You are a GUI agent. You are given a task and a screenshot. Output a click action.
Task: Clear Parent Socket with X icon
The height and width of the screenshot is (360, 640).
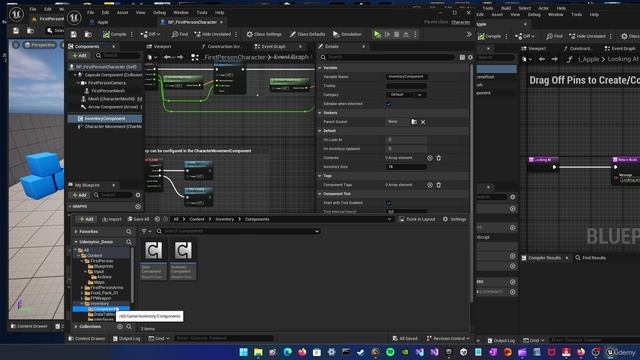click(423, 122)
